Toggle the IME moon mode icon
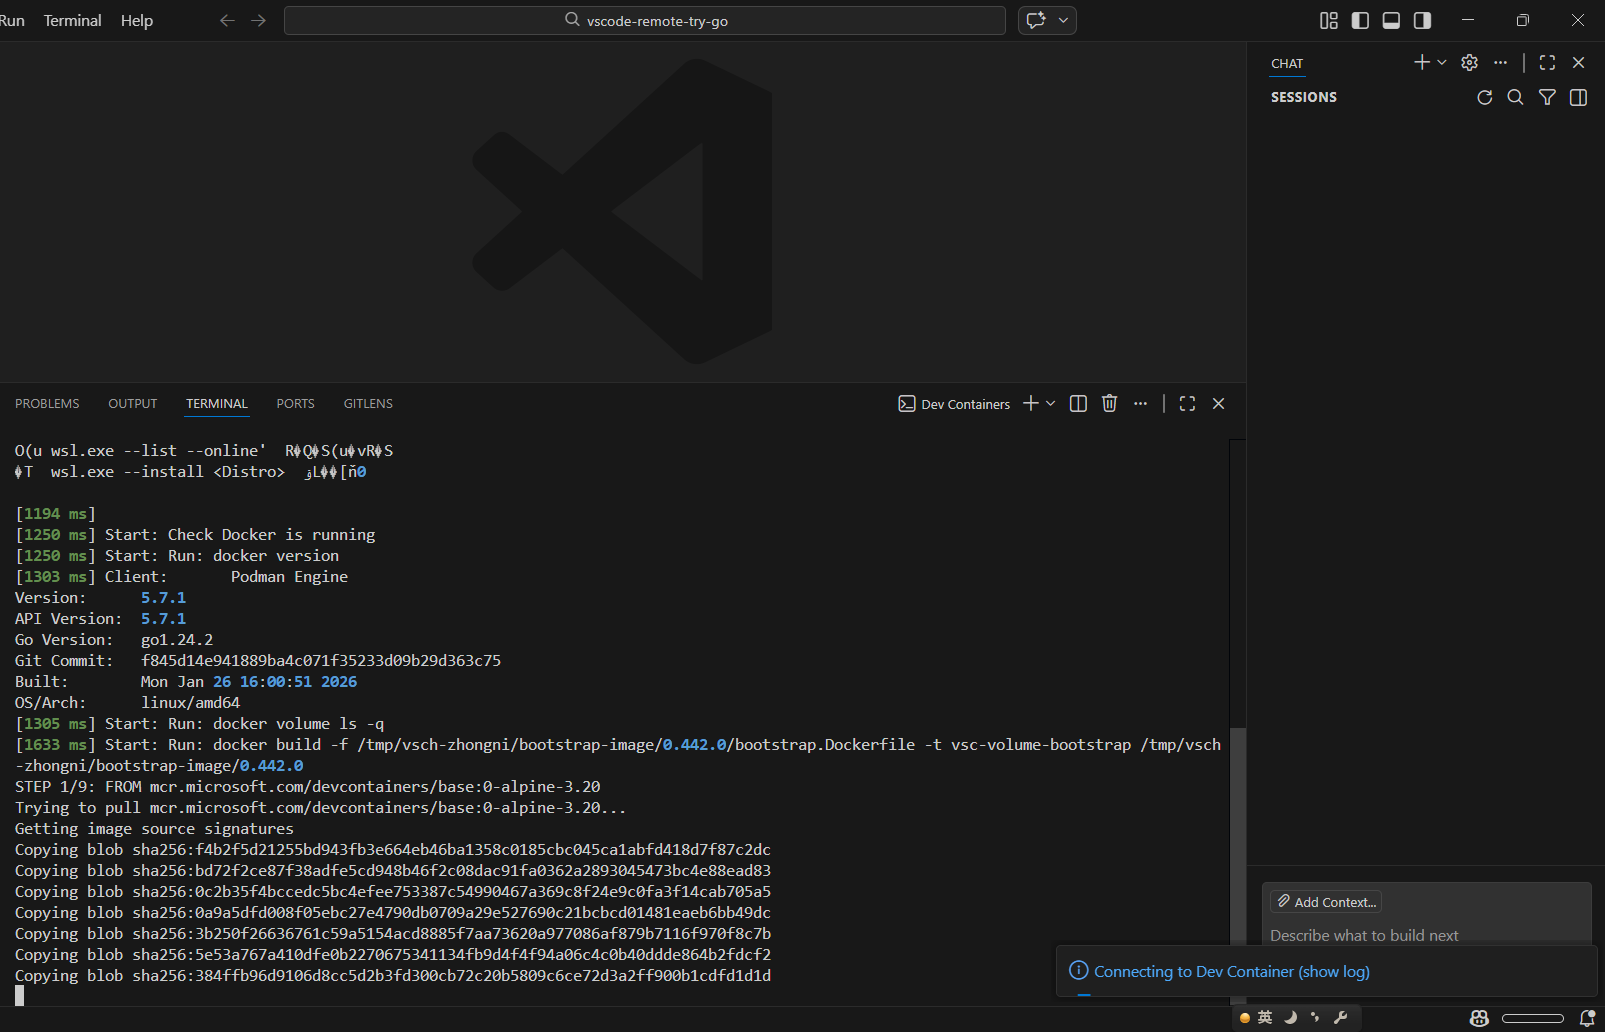This screenshot has height=1032, width=1605. [1290, 1017]
